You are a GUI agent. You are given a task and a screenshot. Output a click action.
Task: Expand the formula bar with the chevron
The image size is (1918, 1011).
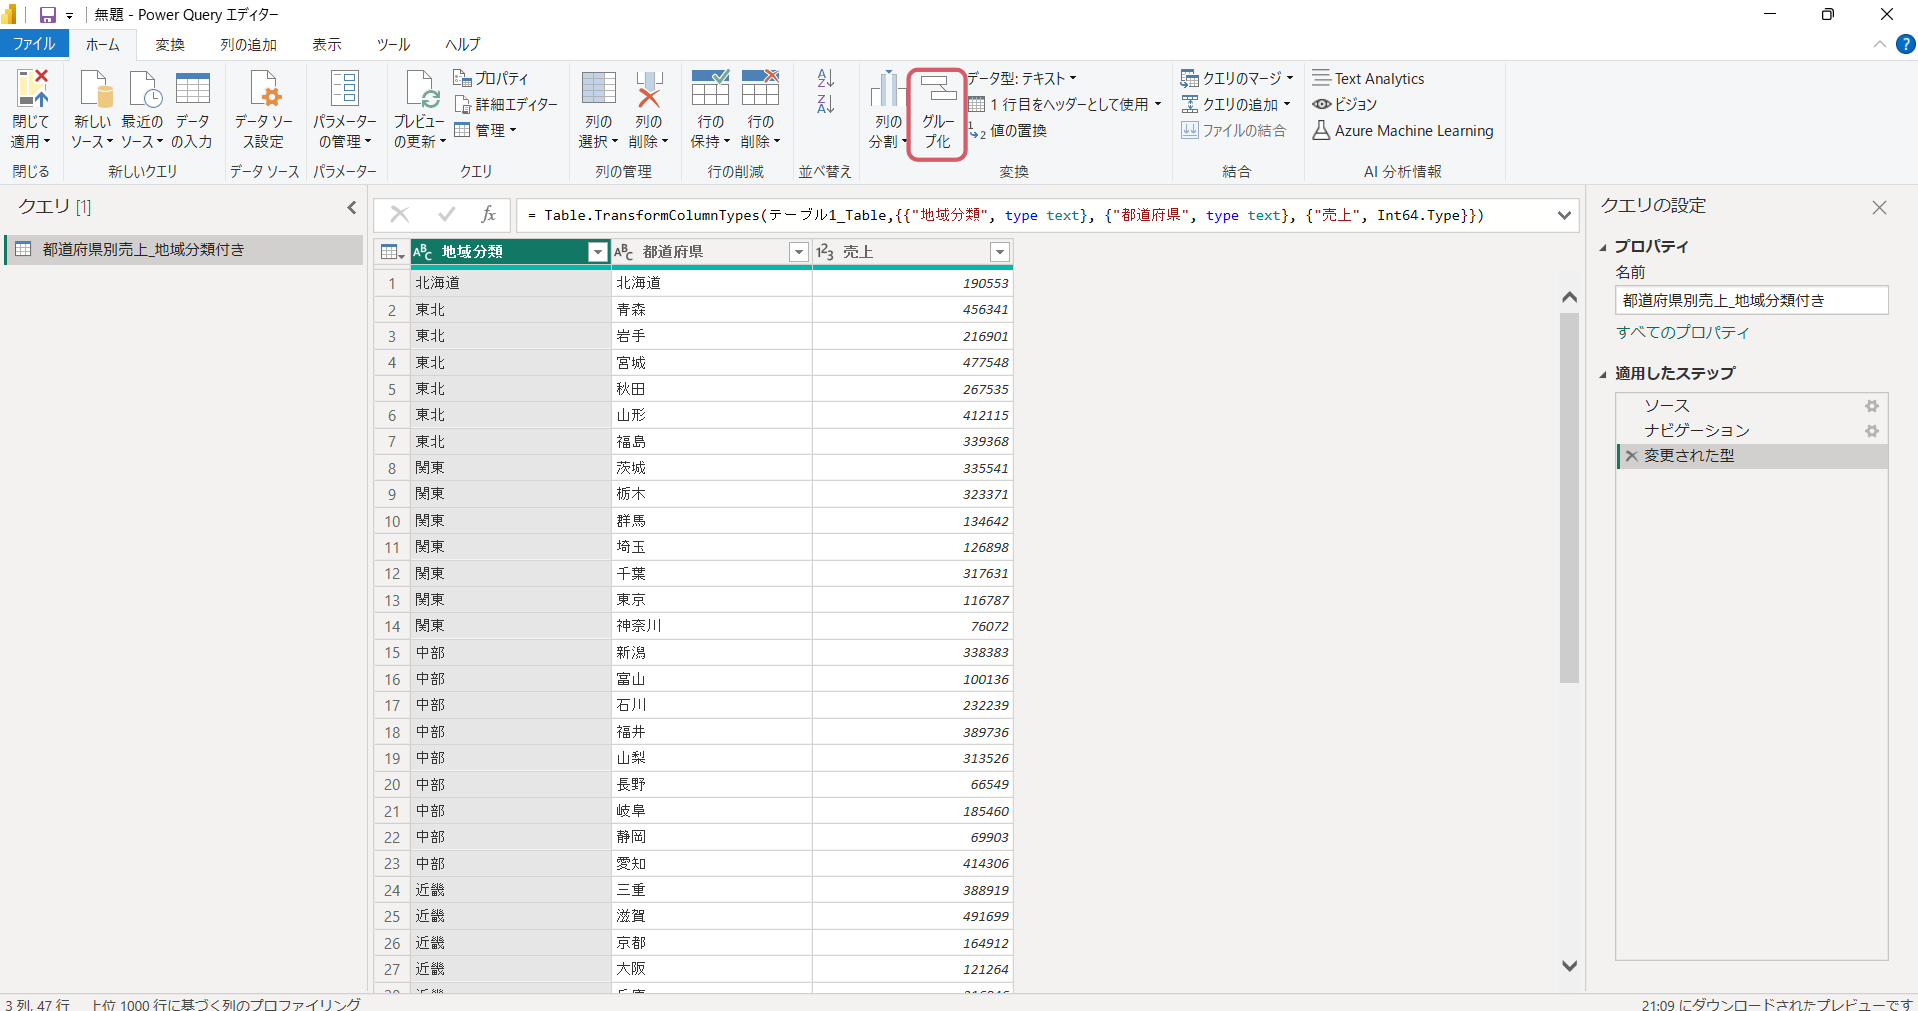click(x=1564, y=215)
